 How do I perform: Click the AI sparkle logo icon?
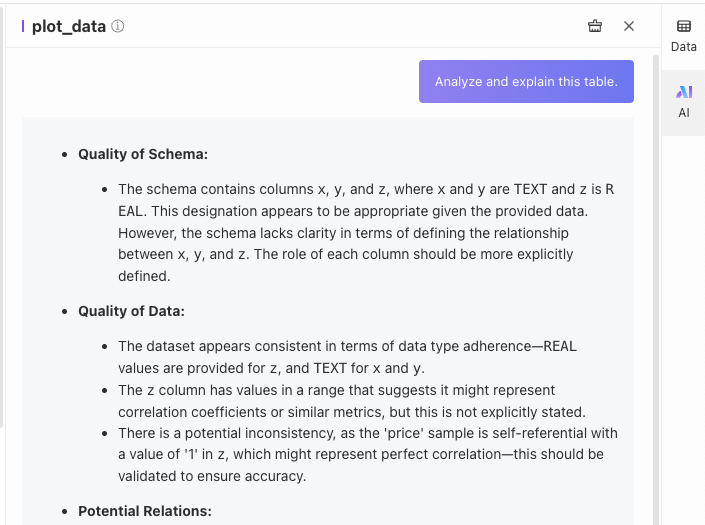684,92
